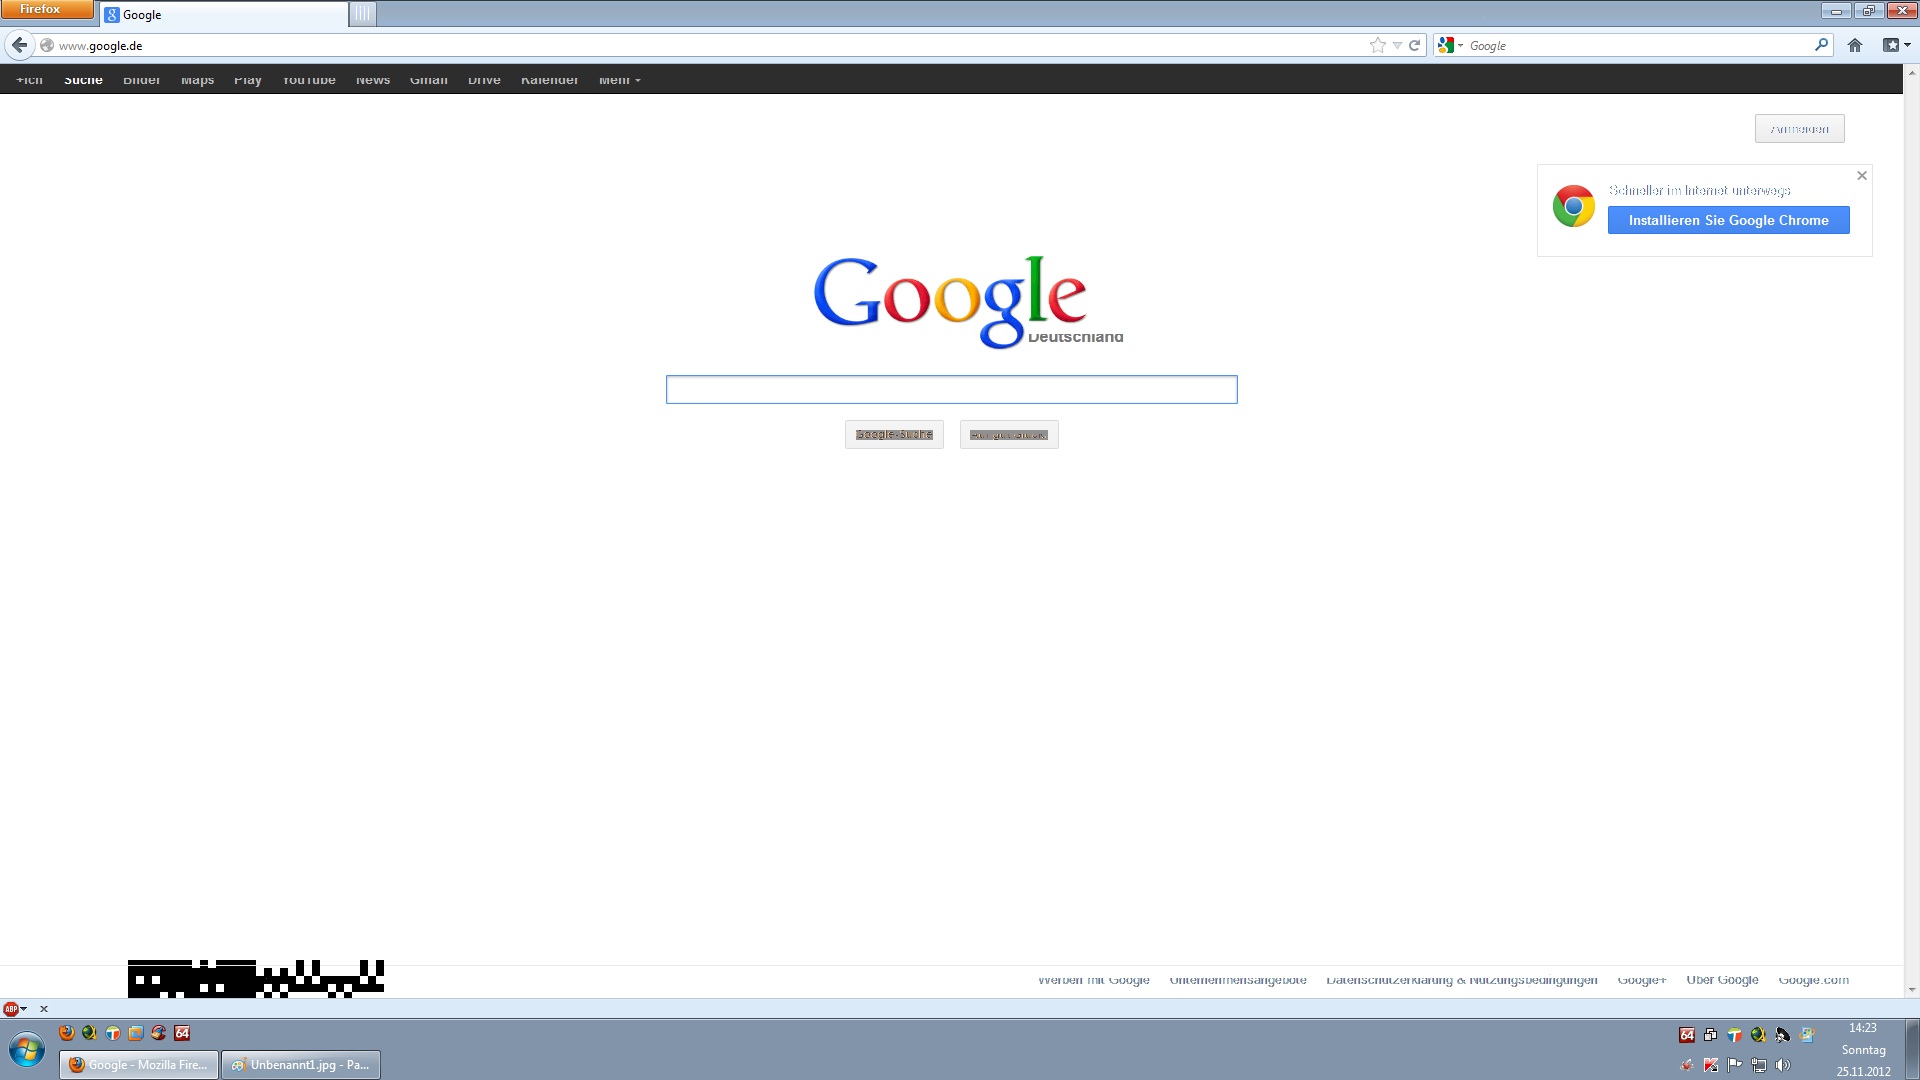The width and height of the screenshot is (1920, 1080).
Task: Expand the search engine selector dropdown
Action: coord(1450,45)
